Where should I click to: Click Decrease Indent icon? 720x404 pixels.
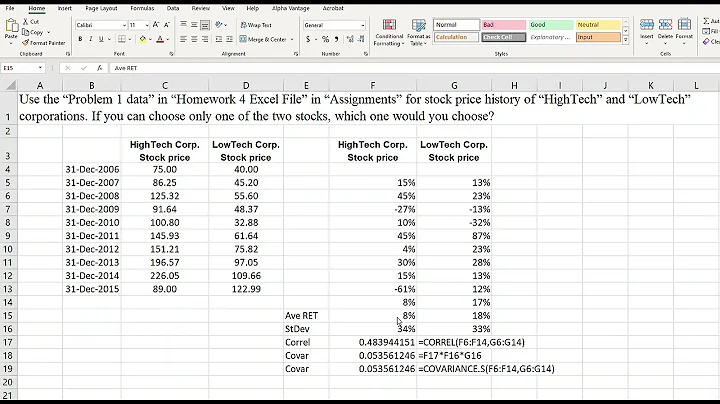pyautogui.click(x=219, y=39)
